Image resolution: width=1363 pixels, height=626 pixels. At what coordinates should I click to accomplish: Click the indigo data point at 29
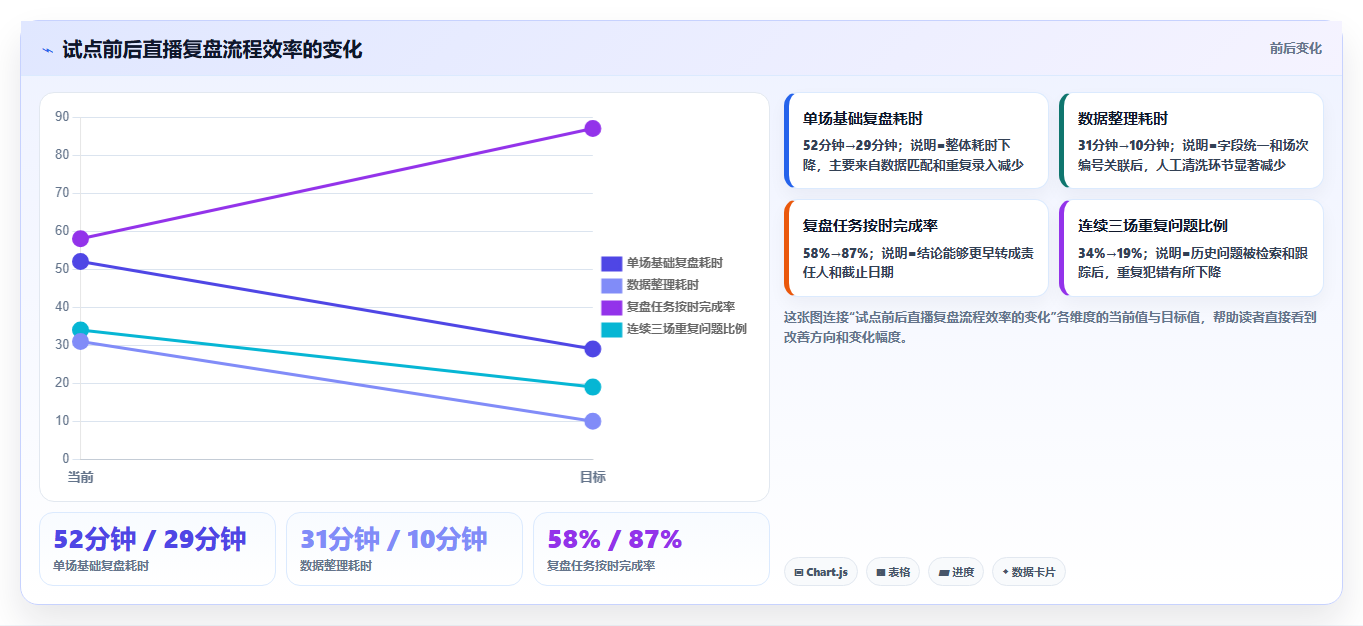tap(593, 349)
